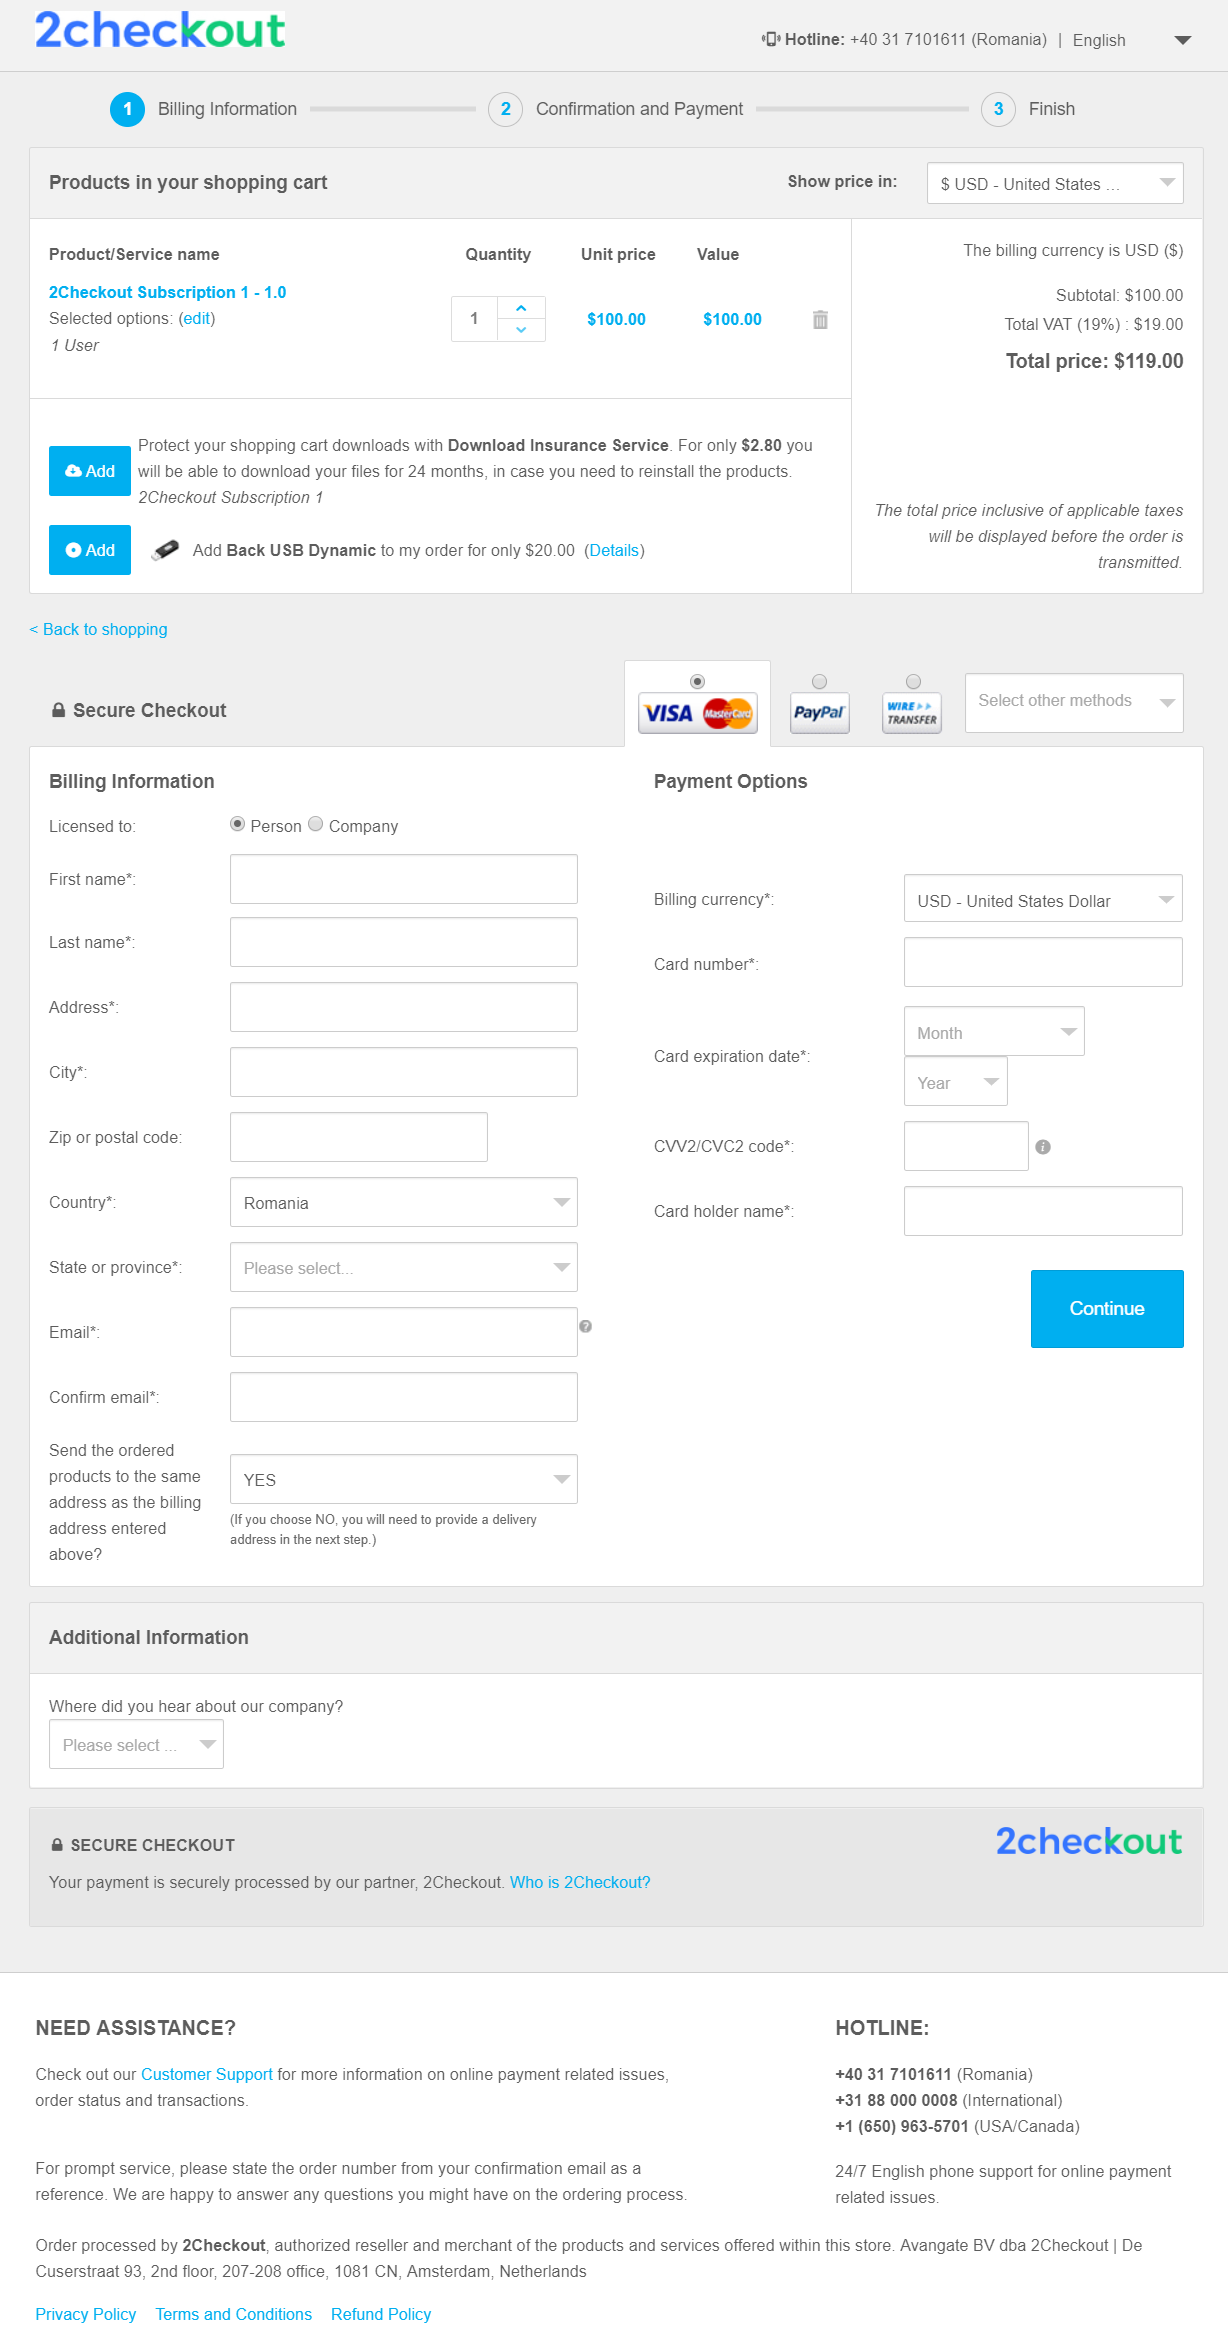Open the Show price in currency dropdown
Viewport: 1228px width, 2348px height.
click(x=1055, y=183)
